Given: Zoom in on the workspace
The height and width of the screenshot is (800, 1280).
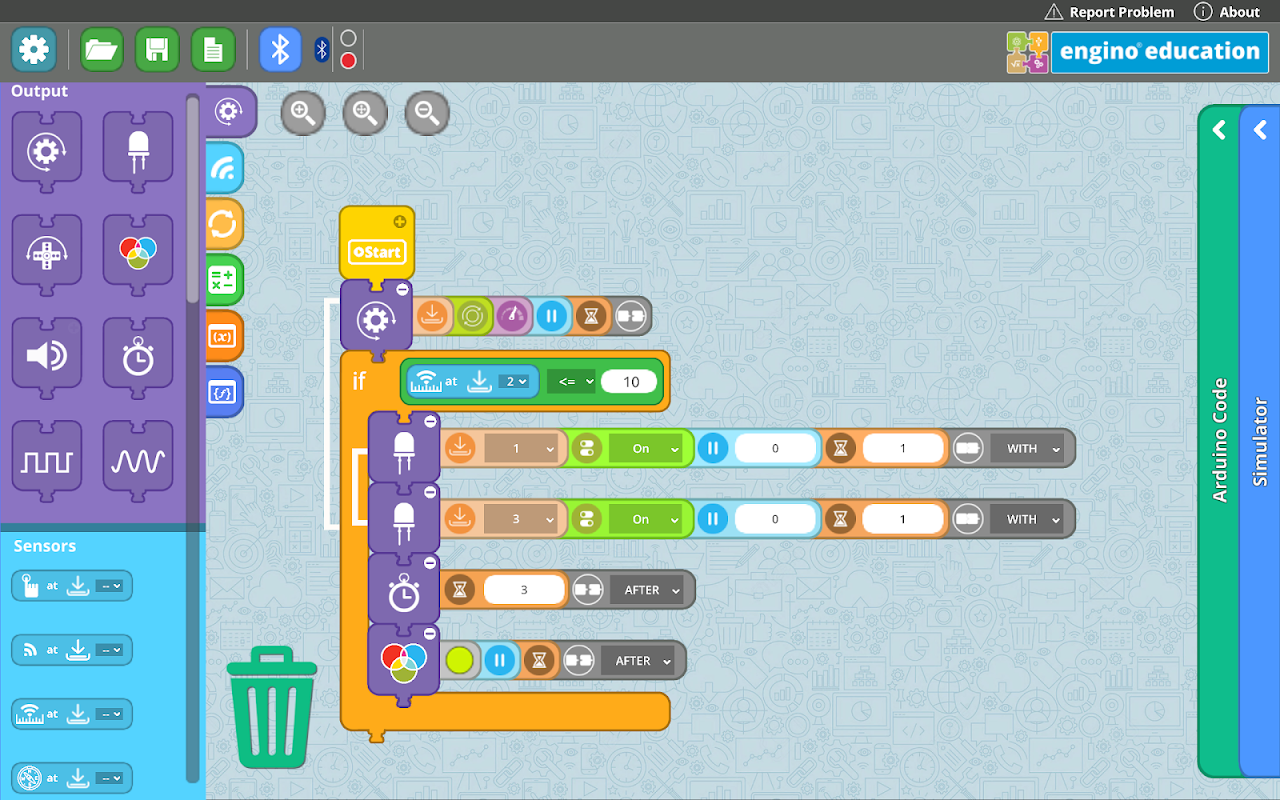Looking at the screenshot, I should [303, 114].
